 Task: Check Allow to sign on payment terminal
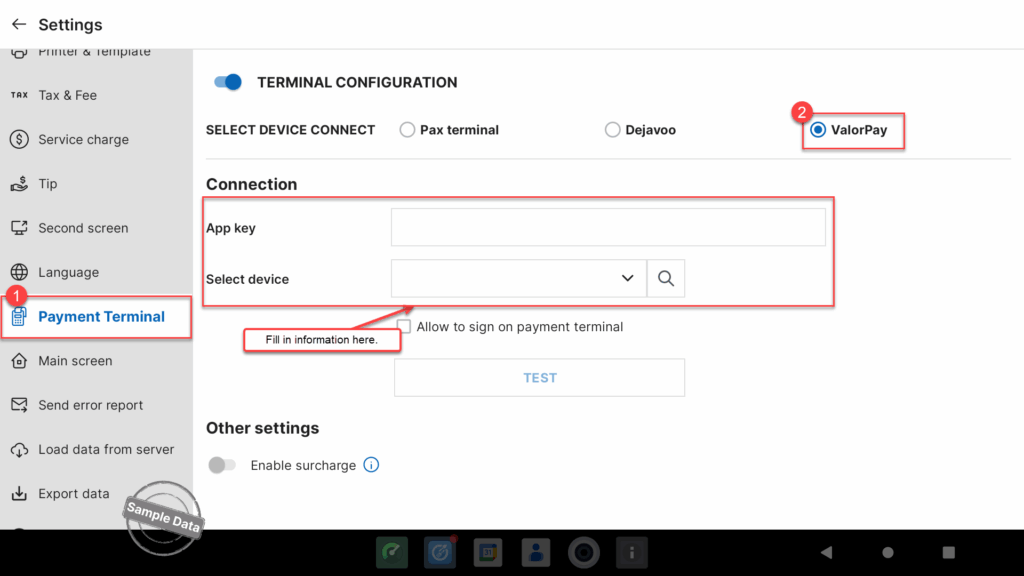(405, 327)
